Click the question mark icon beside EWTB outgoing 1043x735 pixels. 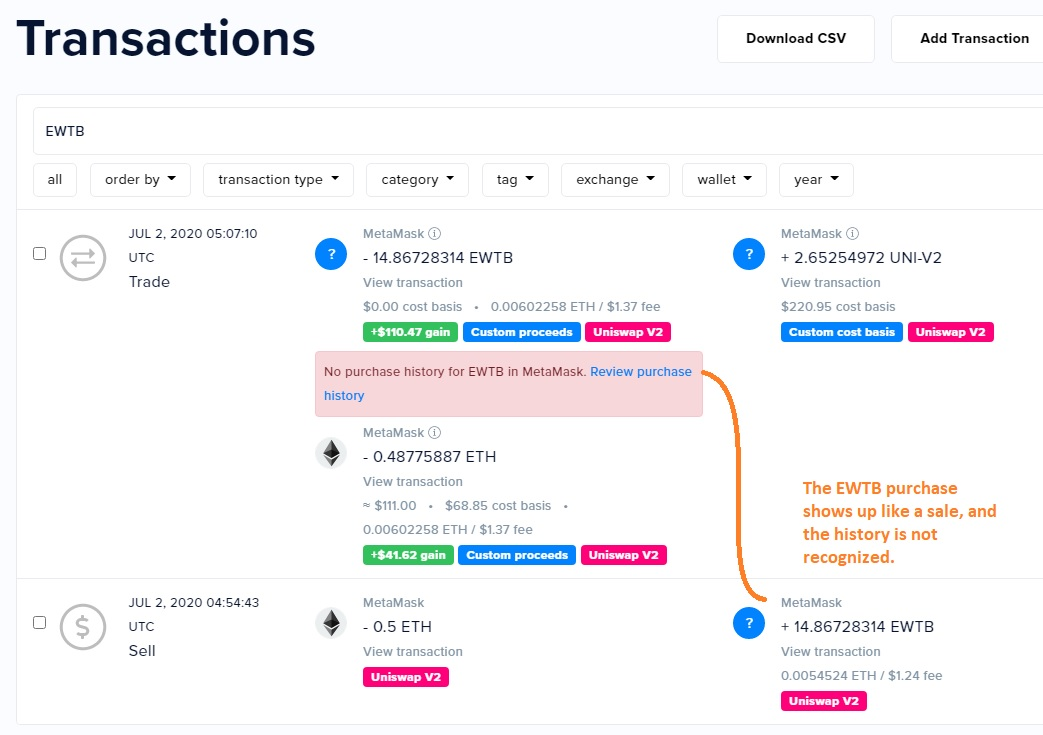(331, 254)
